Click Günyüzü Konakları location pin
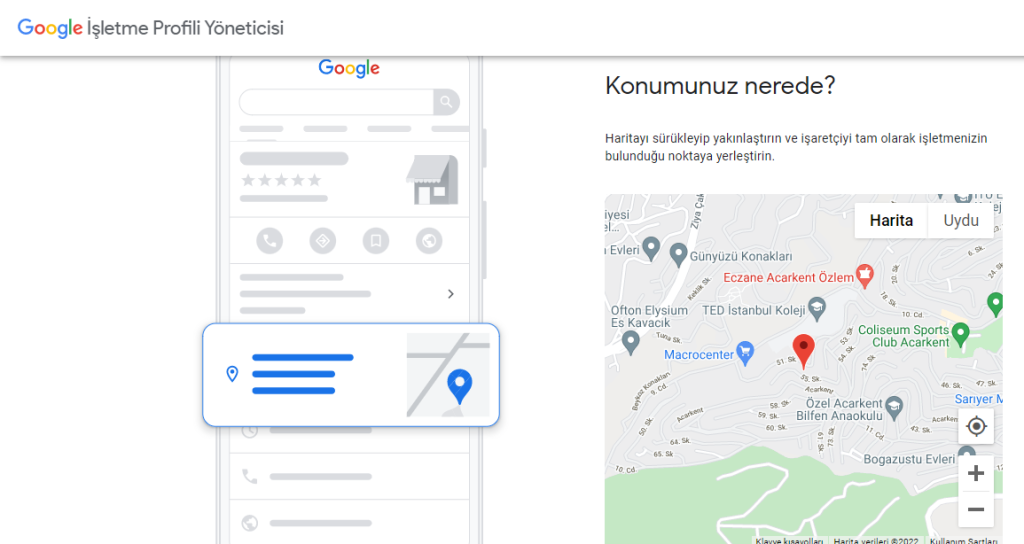This screenshot has height=544, width=1024. coord(679,255)
